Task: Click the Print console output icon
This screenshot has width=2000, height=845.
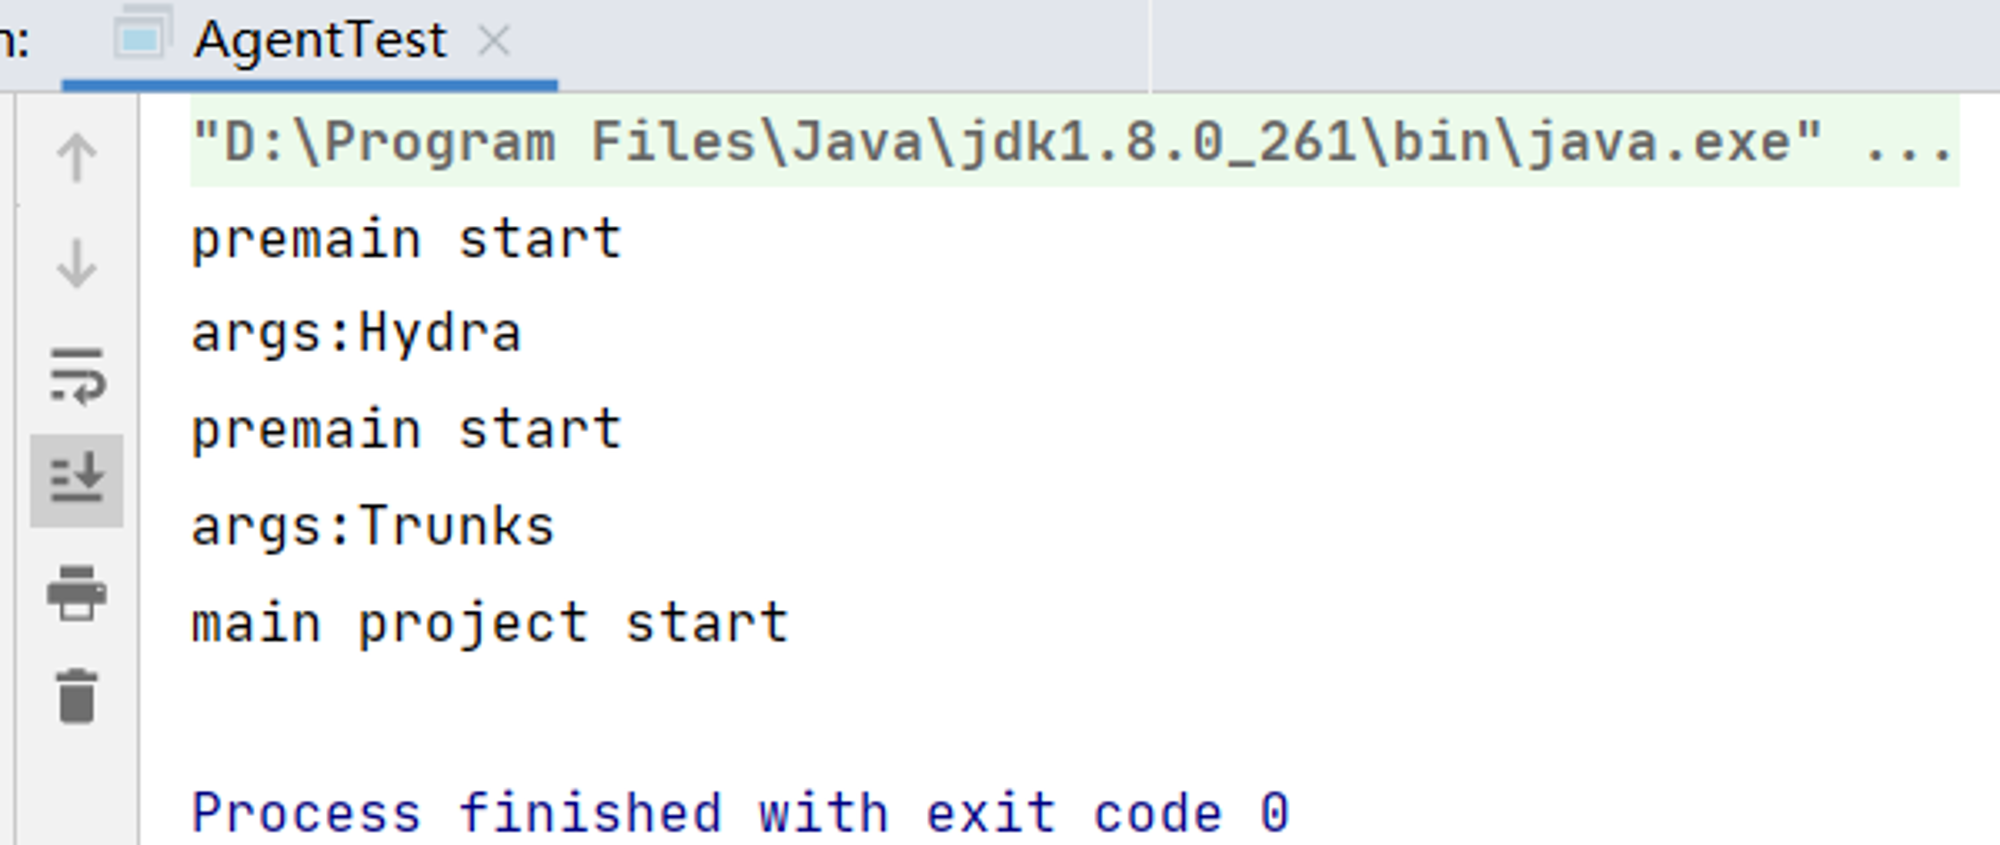Action: 77,593
